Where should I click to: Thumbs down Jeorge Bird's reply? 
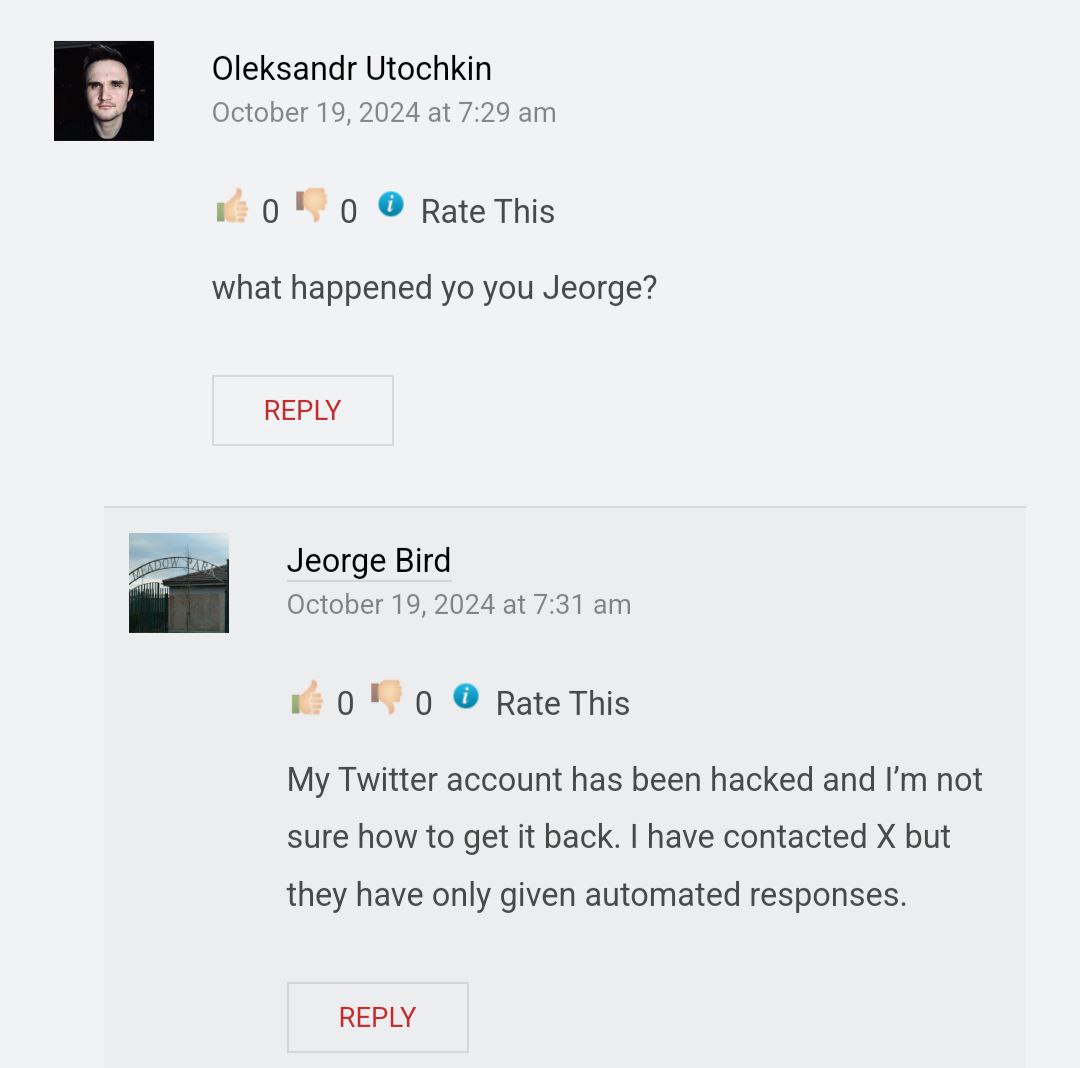point(386,699)
